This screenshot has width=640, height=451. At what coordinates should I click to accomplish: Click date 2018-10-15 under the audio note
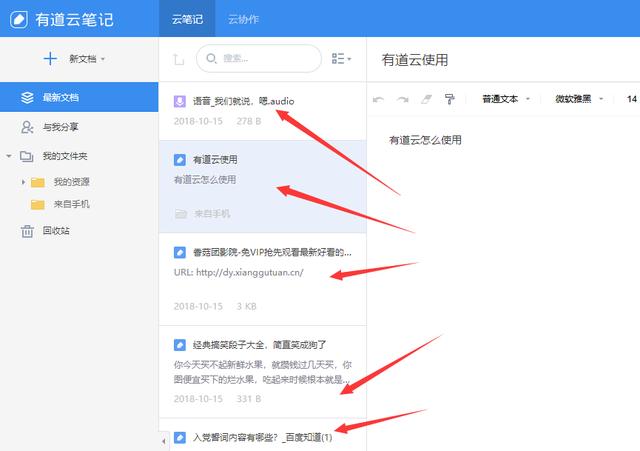click(x=198, y=121)
